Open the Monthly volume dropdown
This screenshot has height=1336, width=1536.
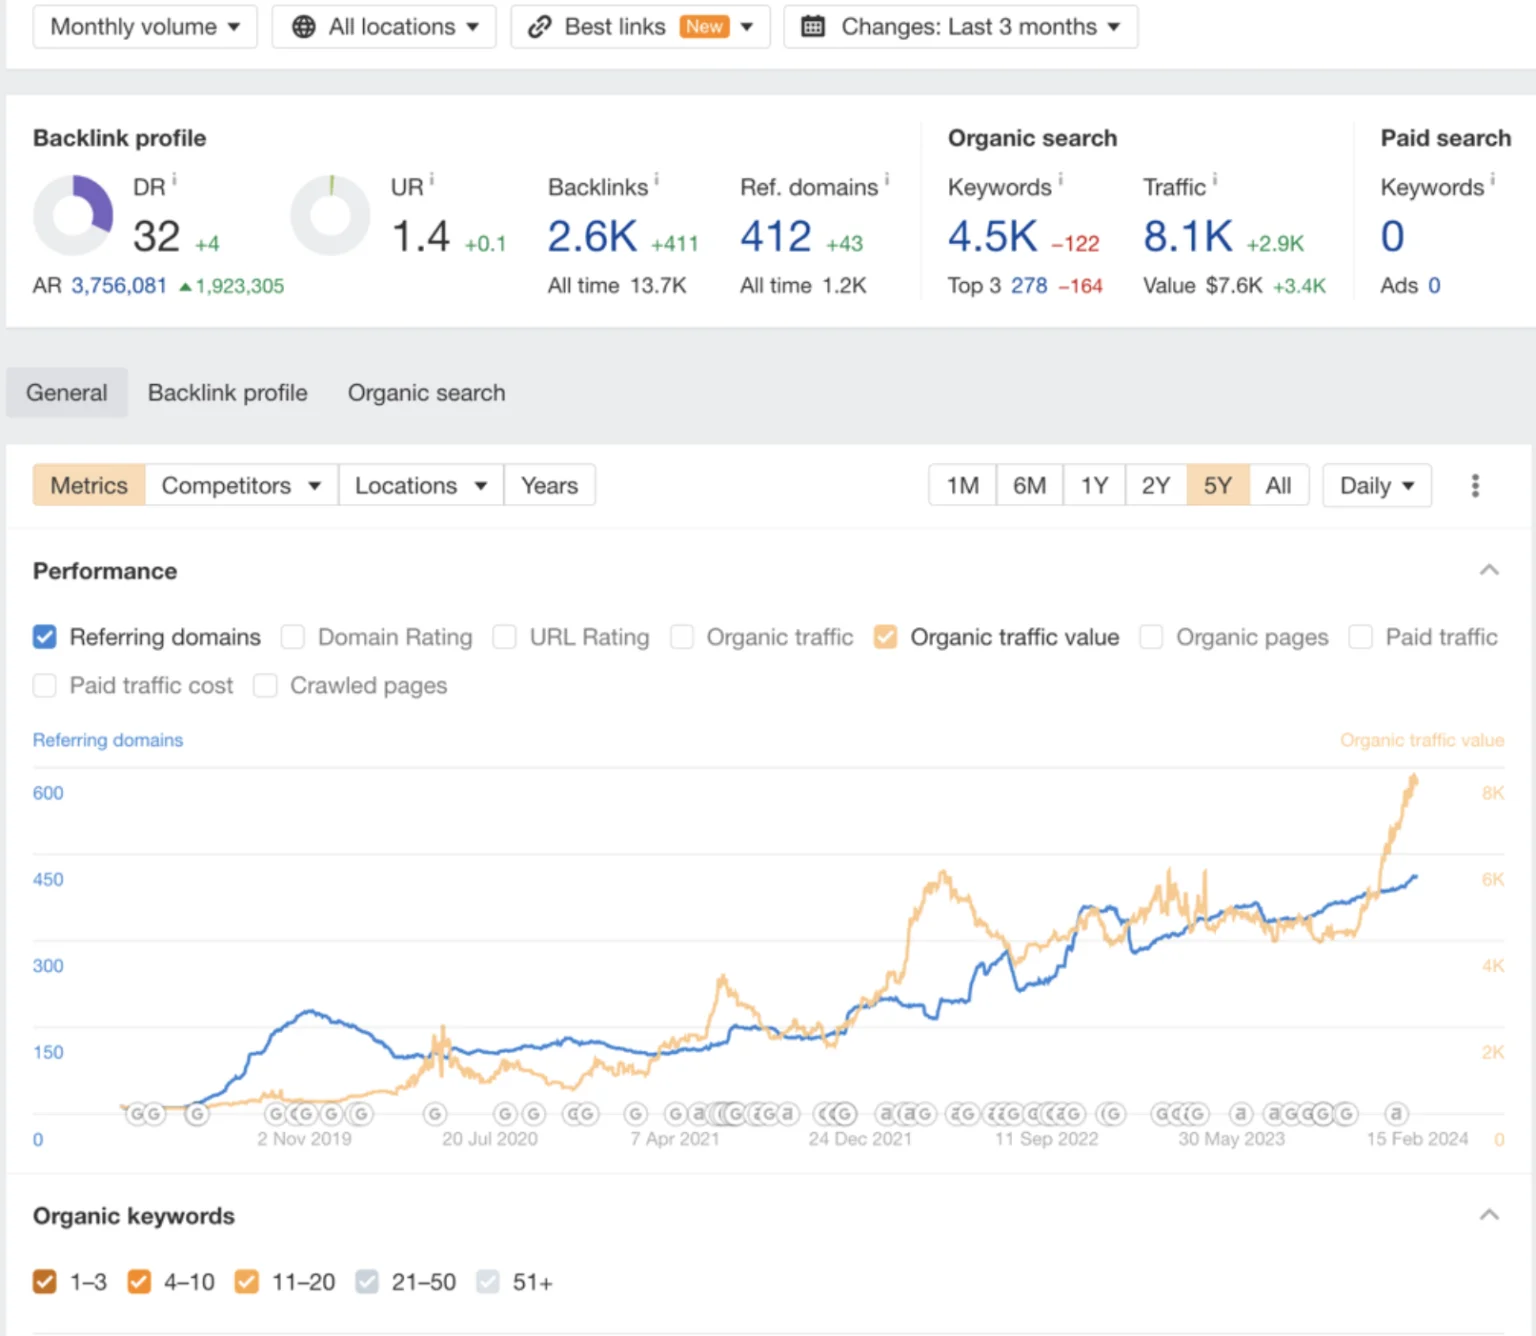tap(145, 27)
